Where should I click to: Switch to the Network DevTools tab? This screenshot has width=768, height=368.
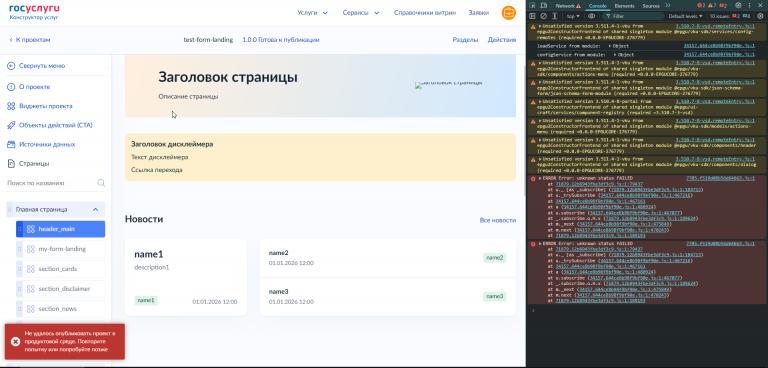[568, 6]
